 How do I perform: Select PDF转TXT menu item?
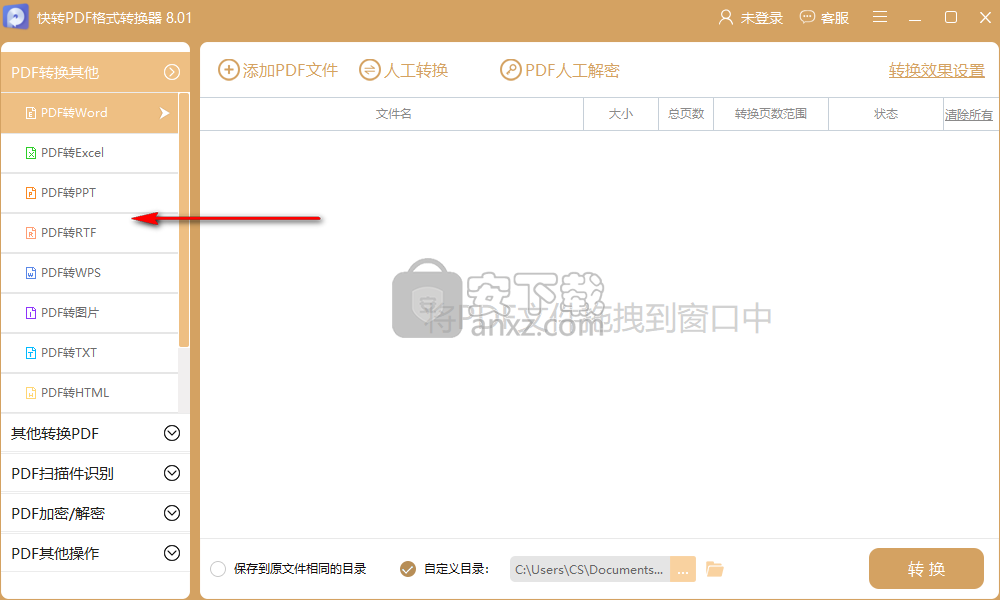[90, 353]
